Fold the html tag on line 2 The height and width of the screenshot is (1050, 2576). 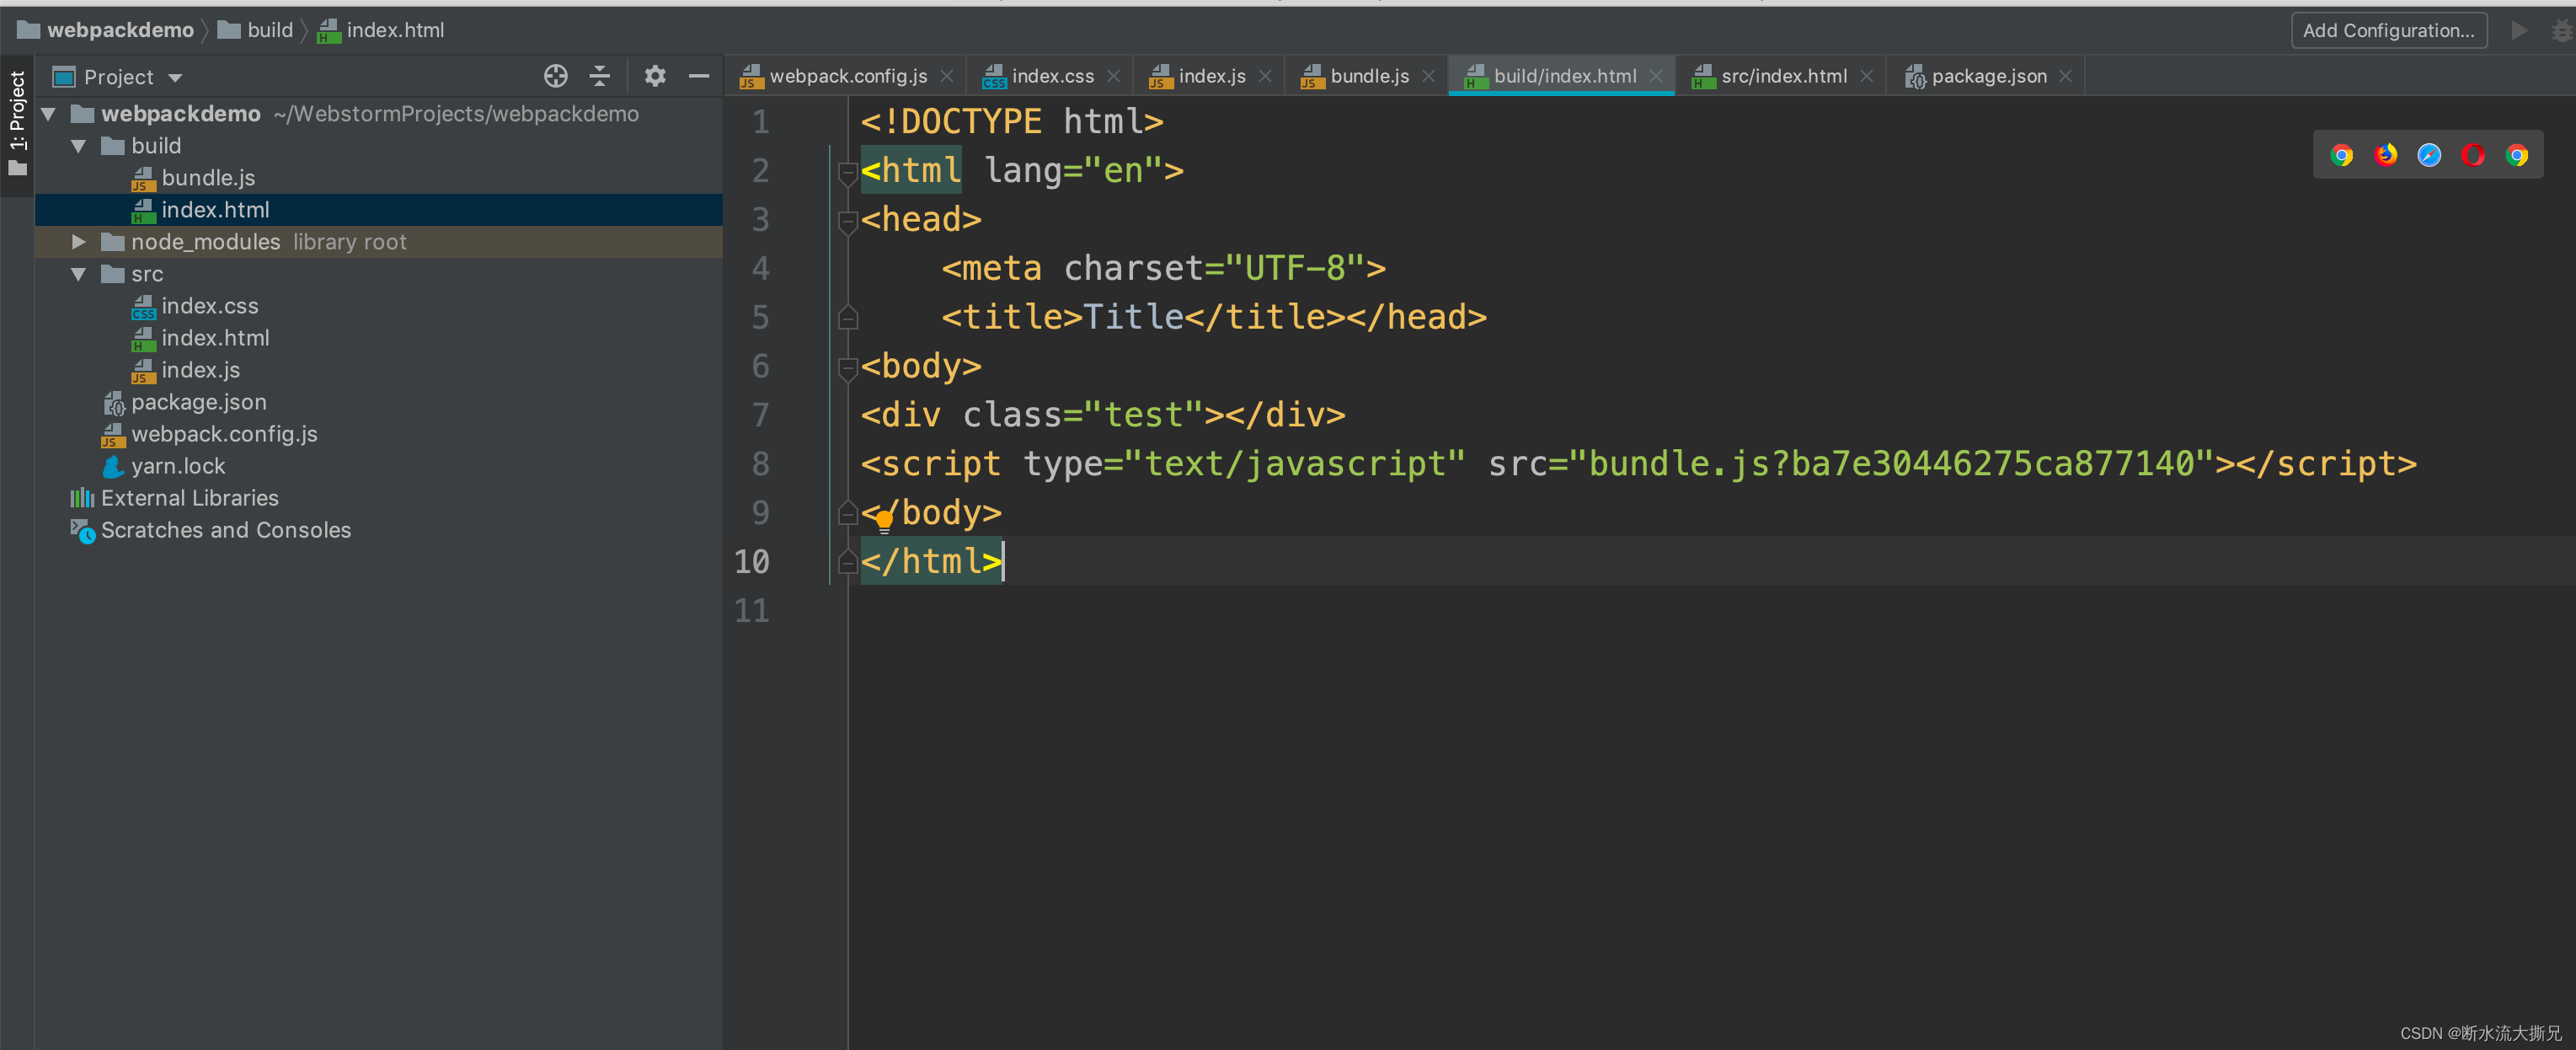click(848, 172)
